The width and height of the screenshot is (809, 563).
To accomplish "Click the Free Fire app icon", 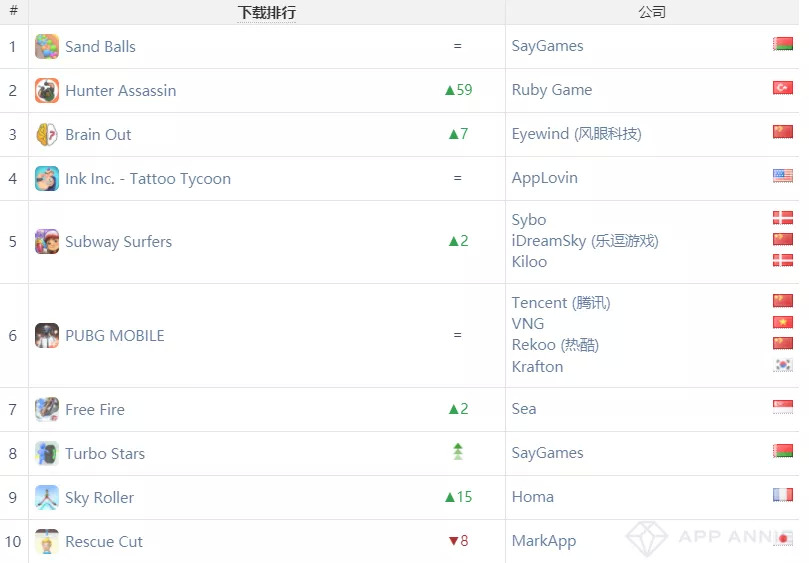I will point(47,410).
